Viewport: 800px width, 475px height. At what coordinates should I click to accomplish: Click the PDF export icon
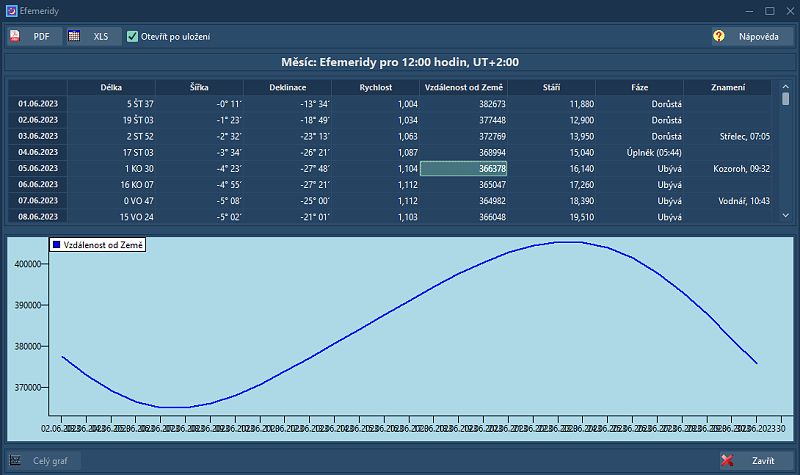pos(16,36)
